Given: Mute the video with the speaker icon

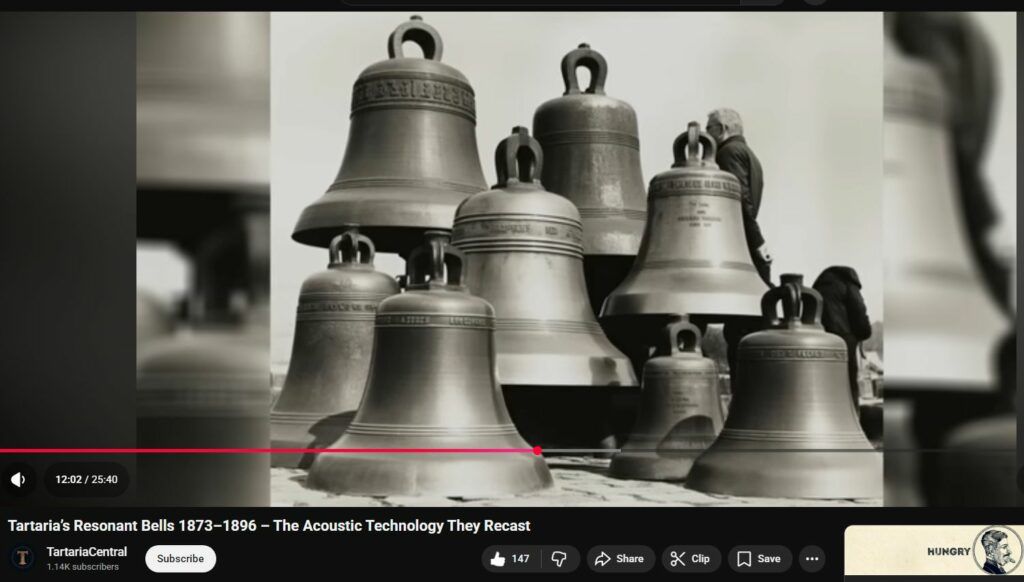Looking at the screenshot, I should point(18,480).
